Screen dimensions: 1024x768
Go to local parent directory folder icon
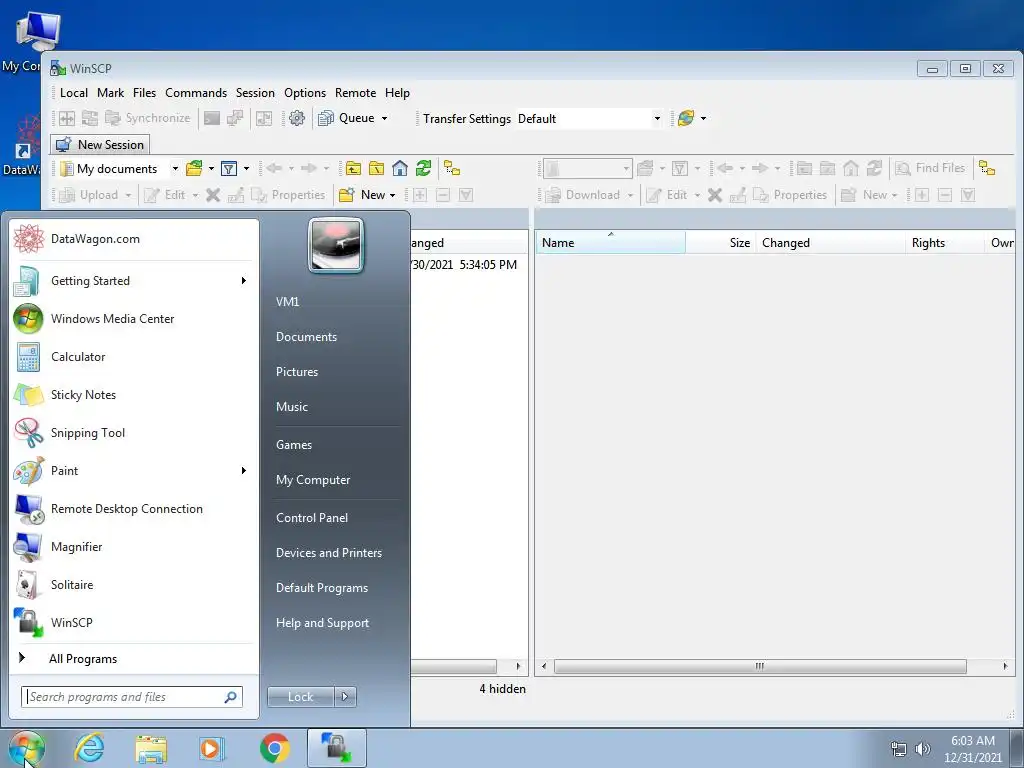pyautogui.click(x=353, y=168)
